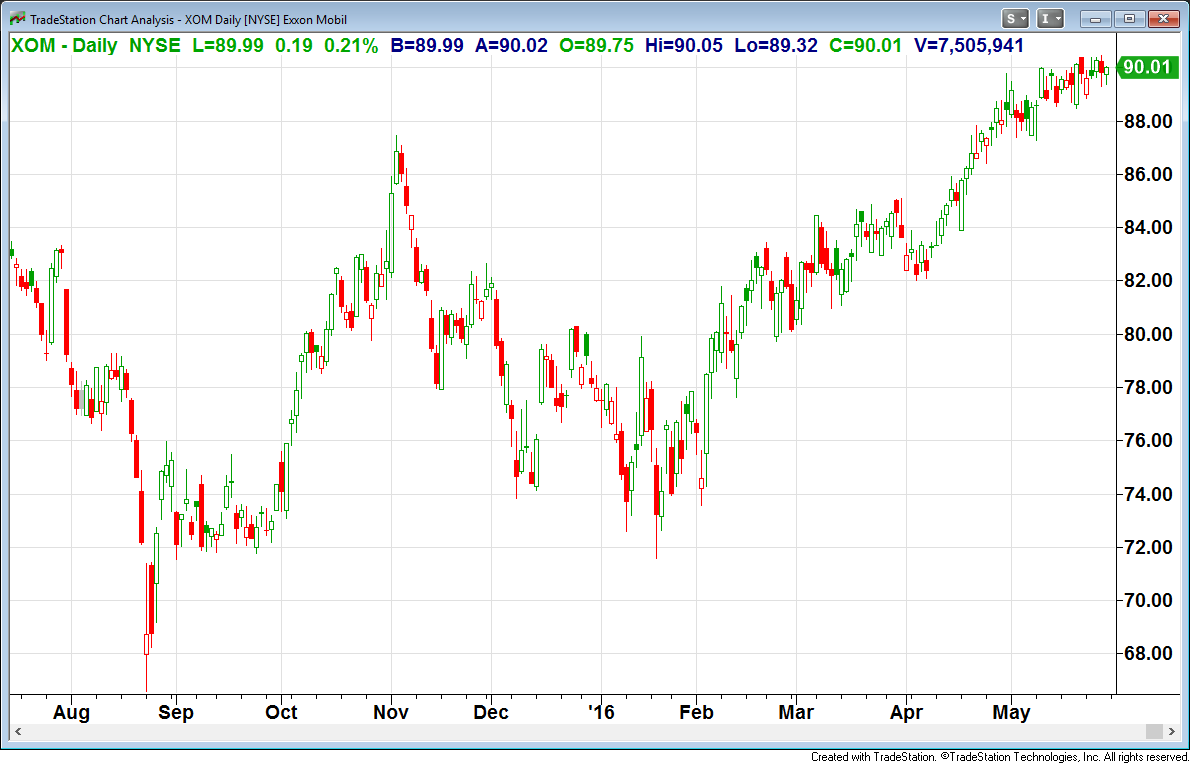Click the 76.00 price axis label
Screen dimensions: 1190x763
click(1146, 440)
